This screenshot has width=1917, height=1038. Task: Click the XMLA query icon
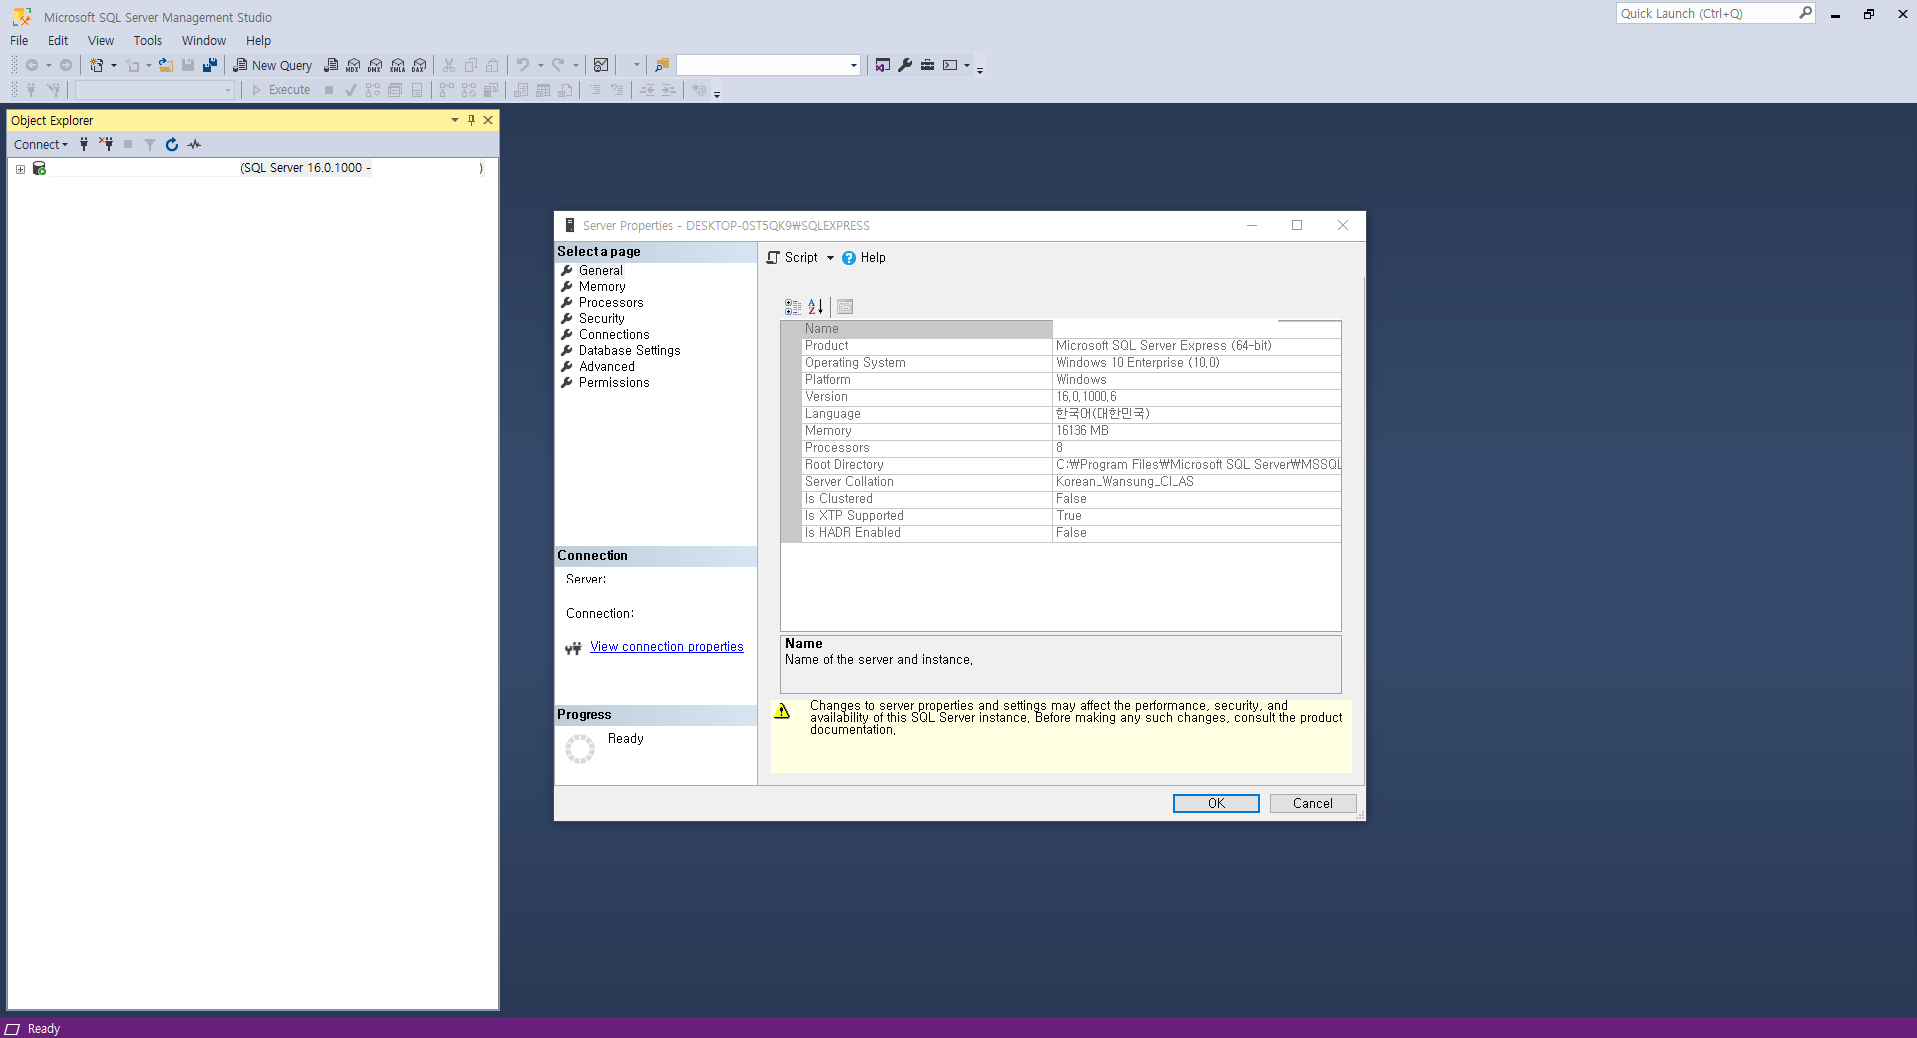click(397, 65)
